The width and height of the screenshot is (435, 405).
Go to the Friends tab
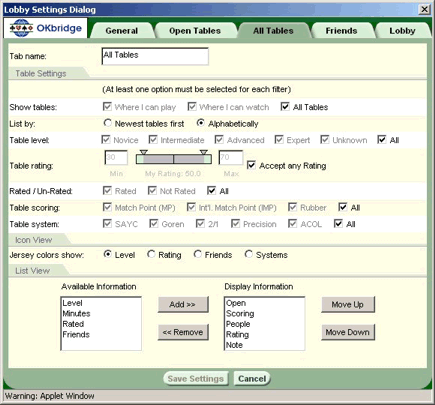point(341,31)
